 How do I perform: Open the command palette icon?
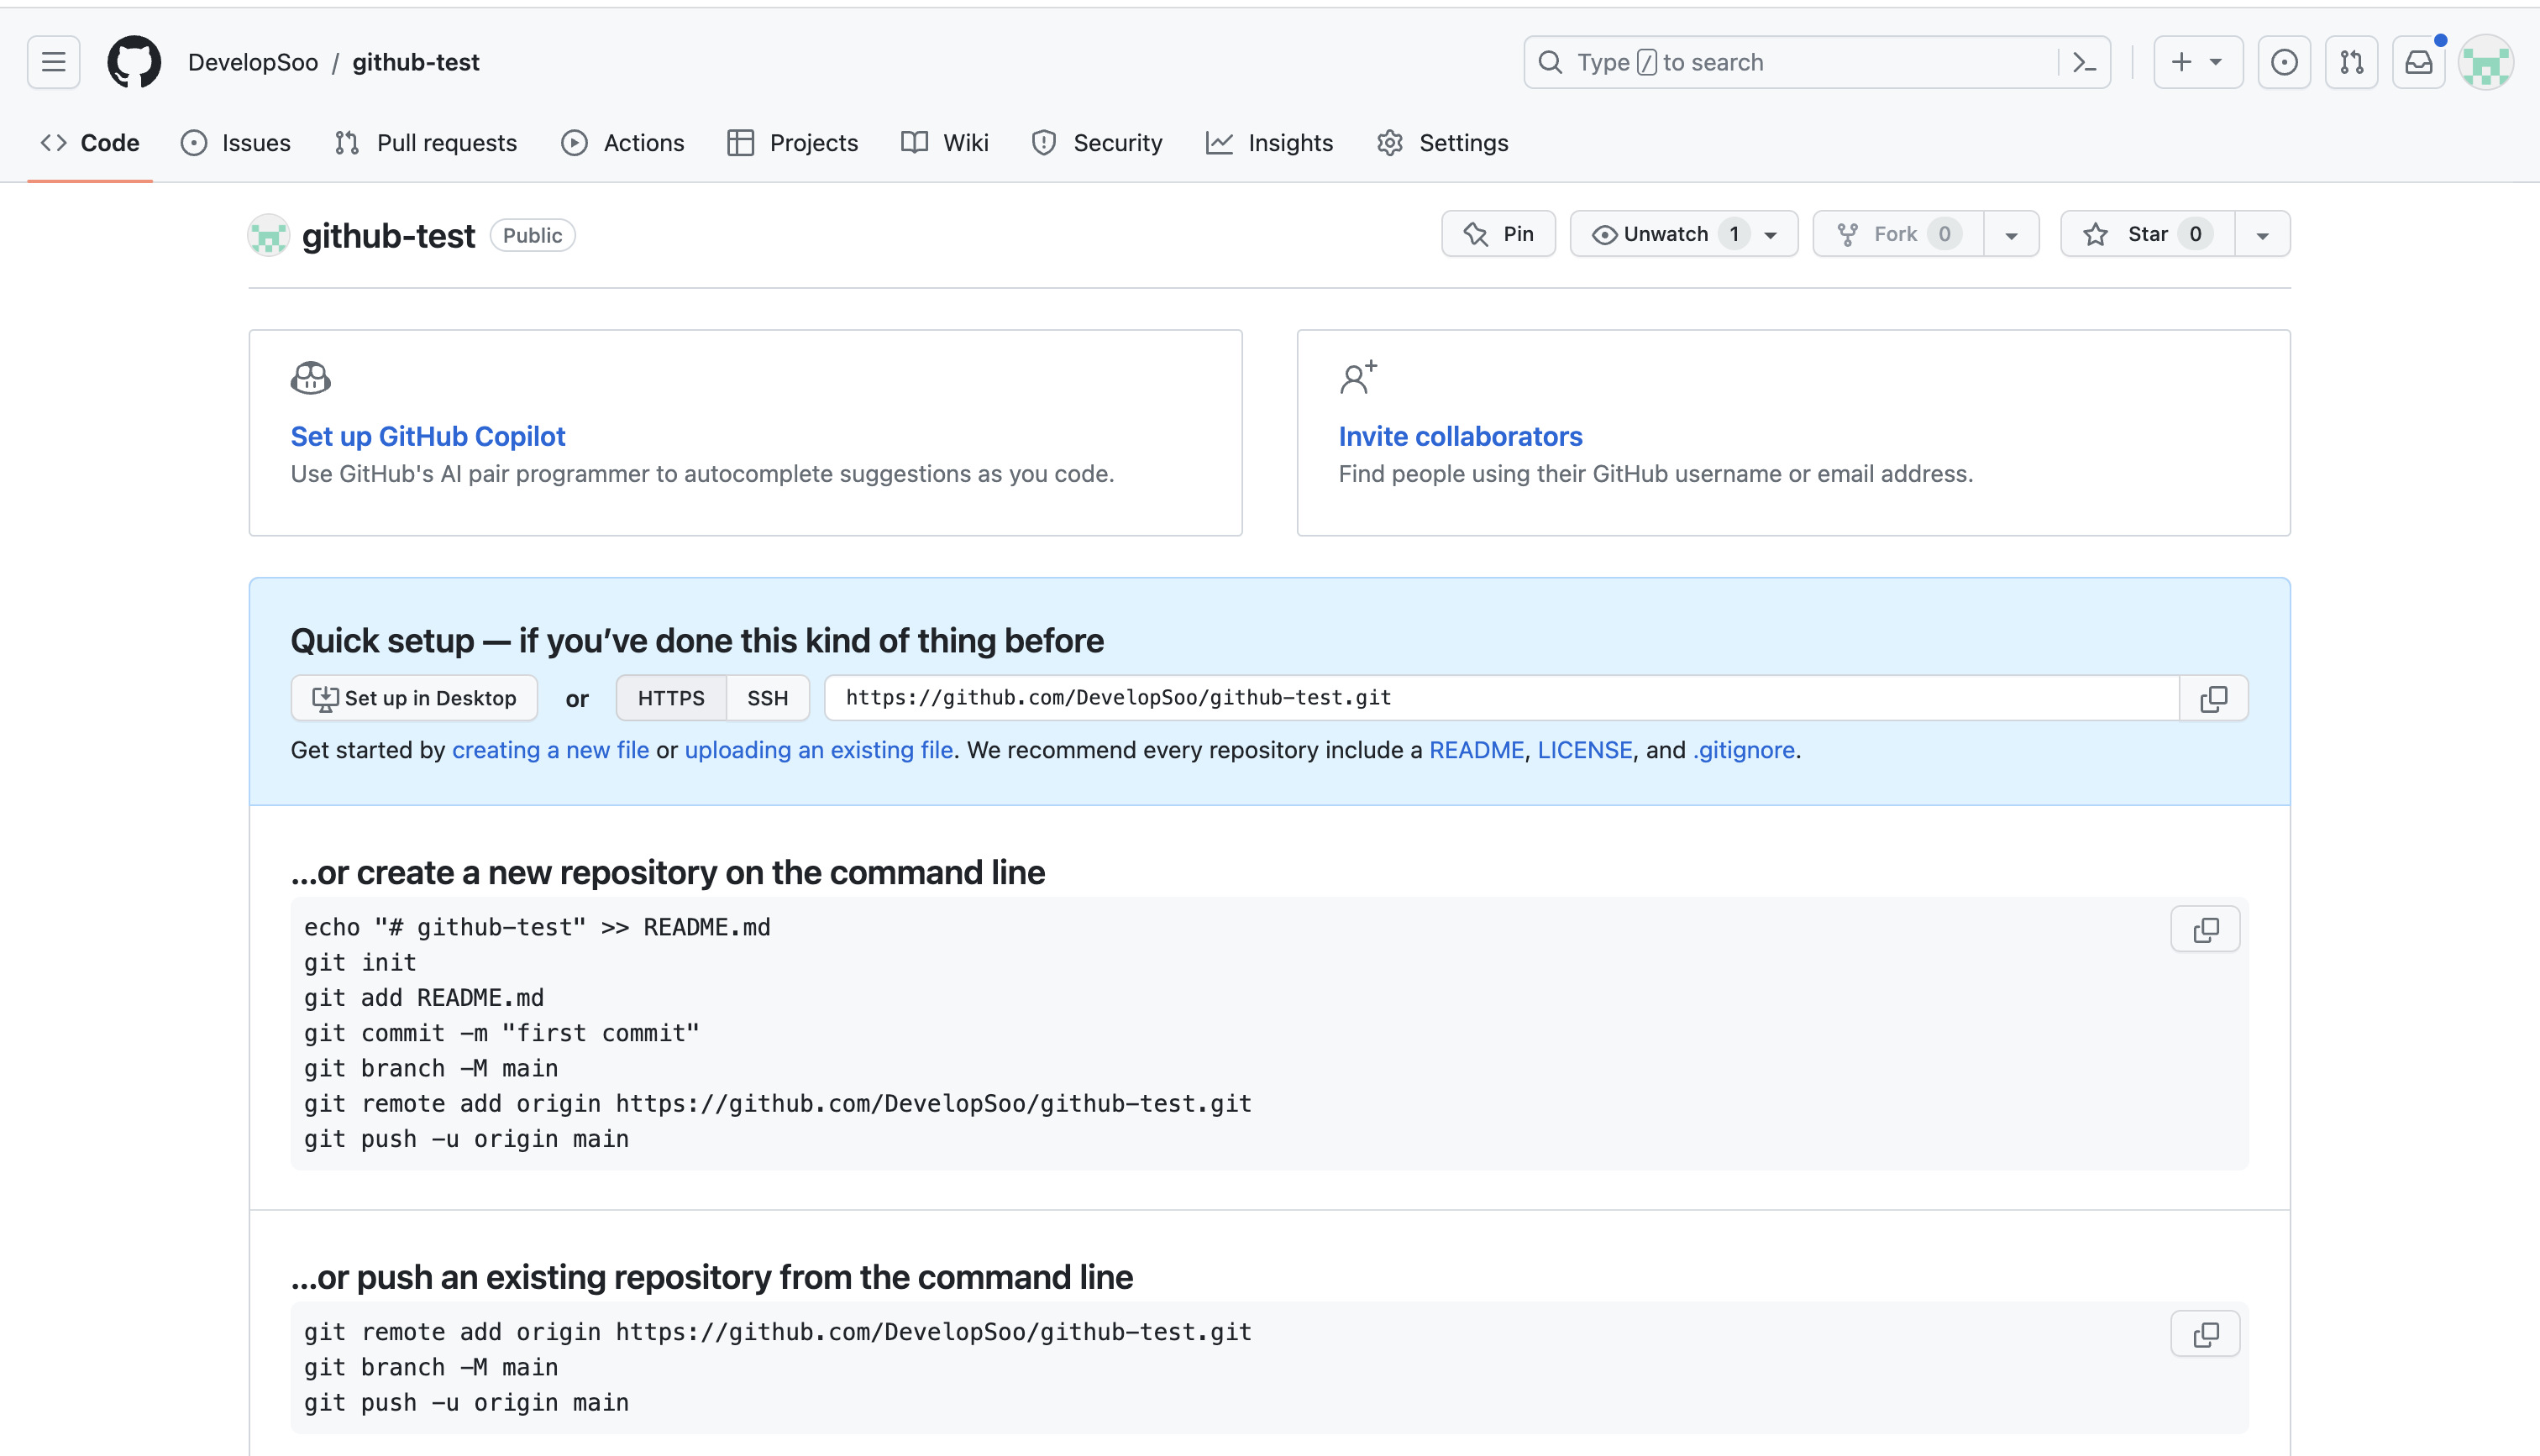(x=2084, y=62)
